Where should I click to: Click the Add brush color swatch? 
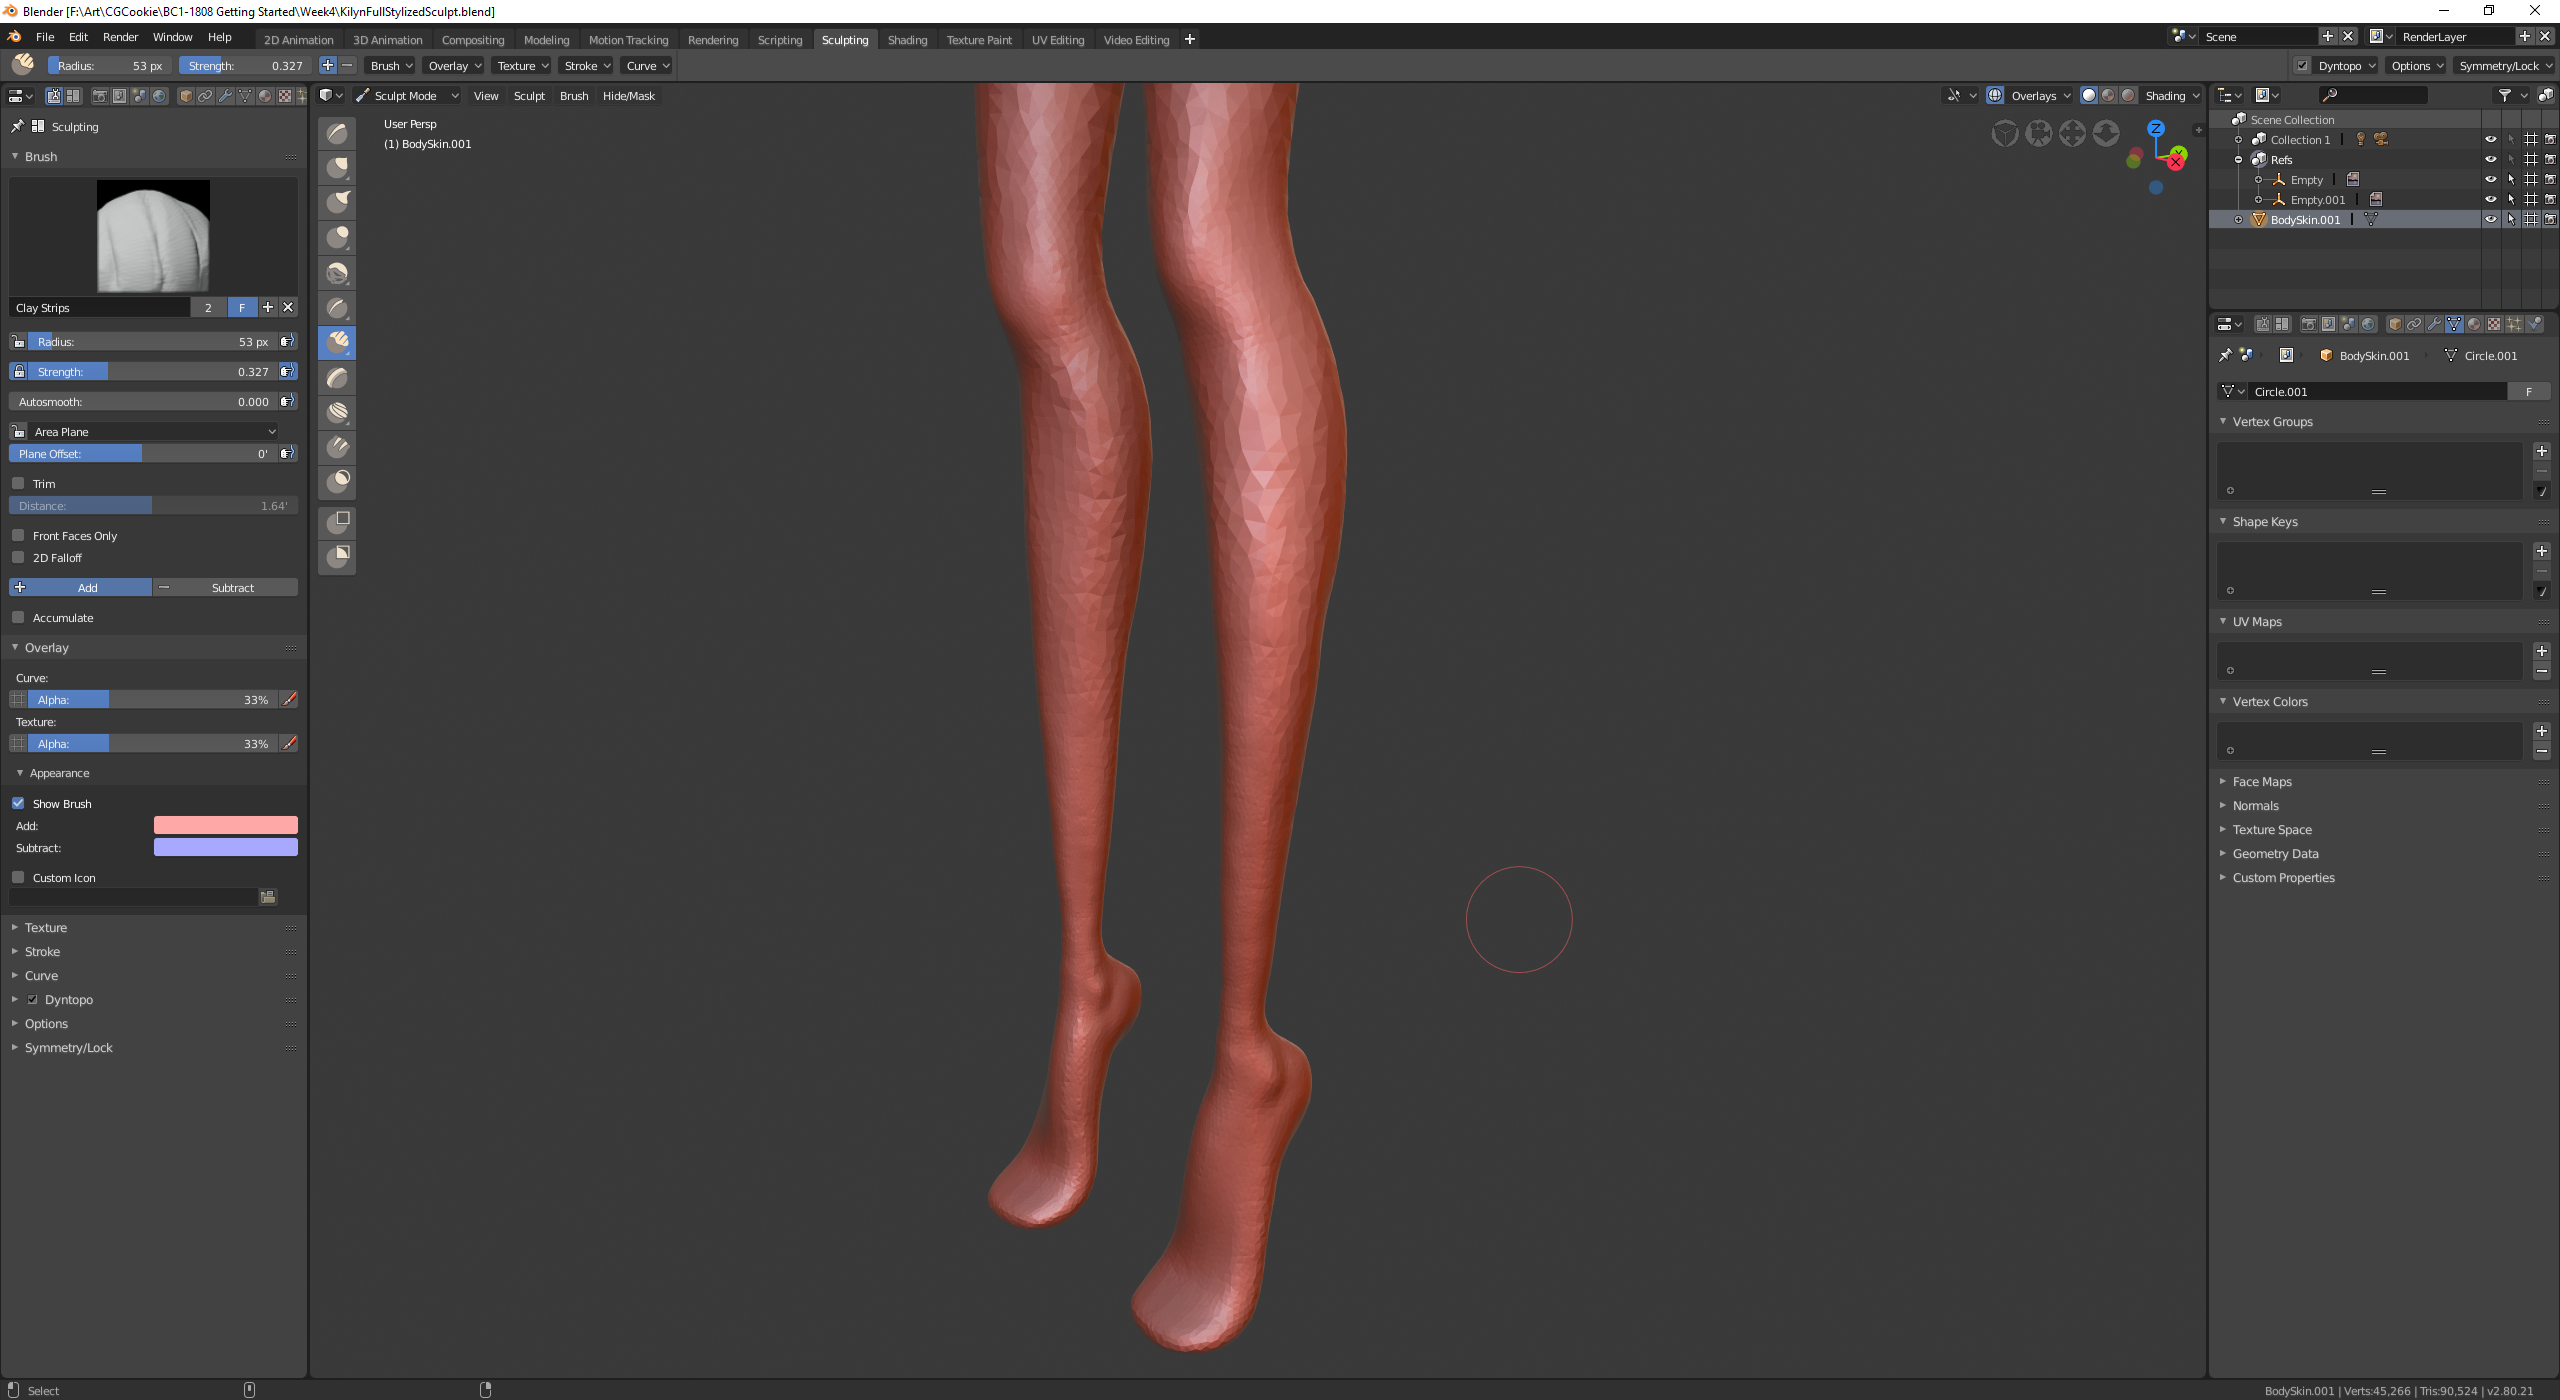click(x=225, y=826)
